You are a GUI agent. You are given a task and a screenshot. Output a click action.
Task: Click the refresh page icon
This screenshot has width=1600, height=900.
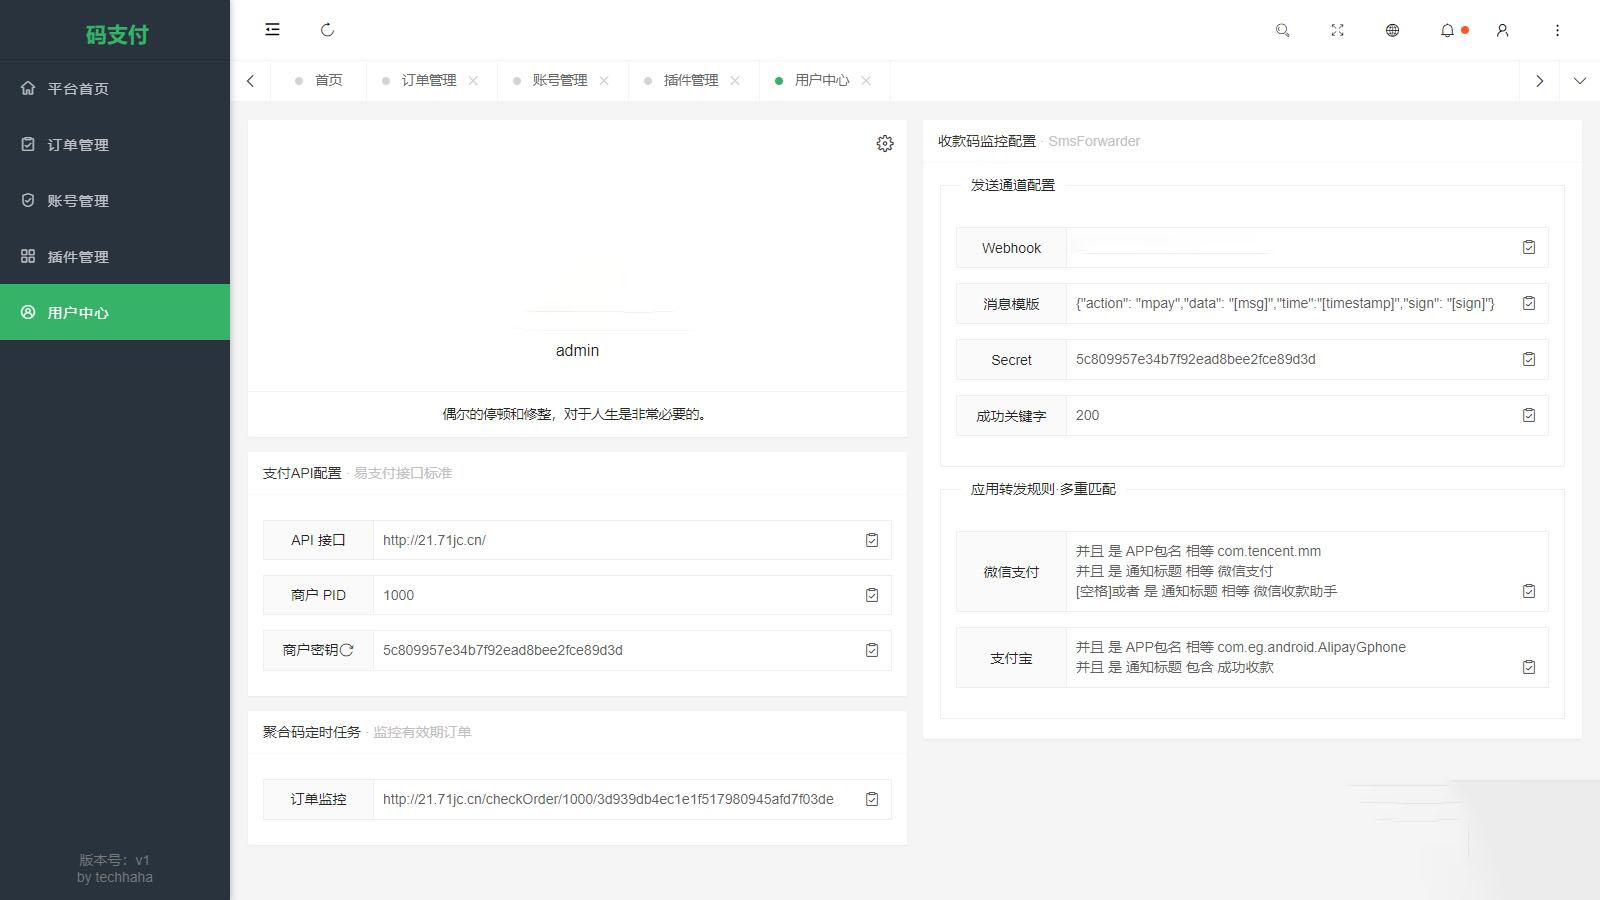327,30
